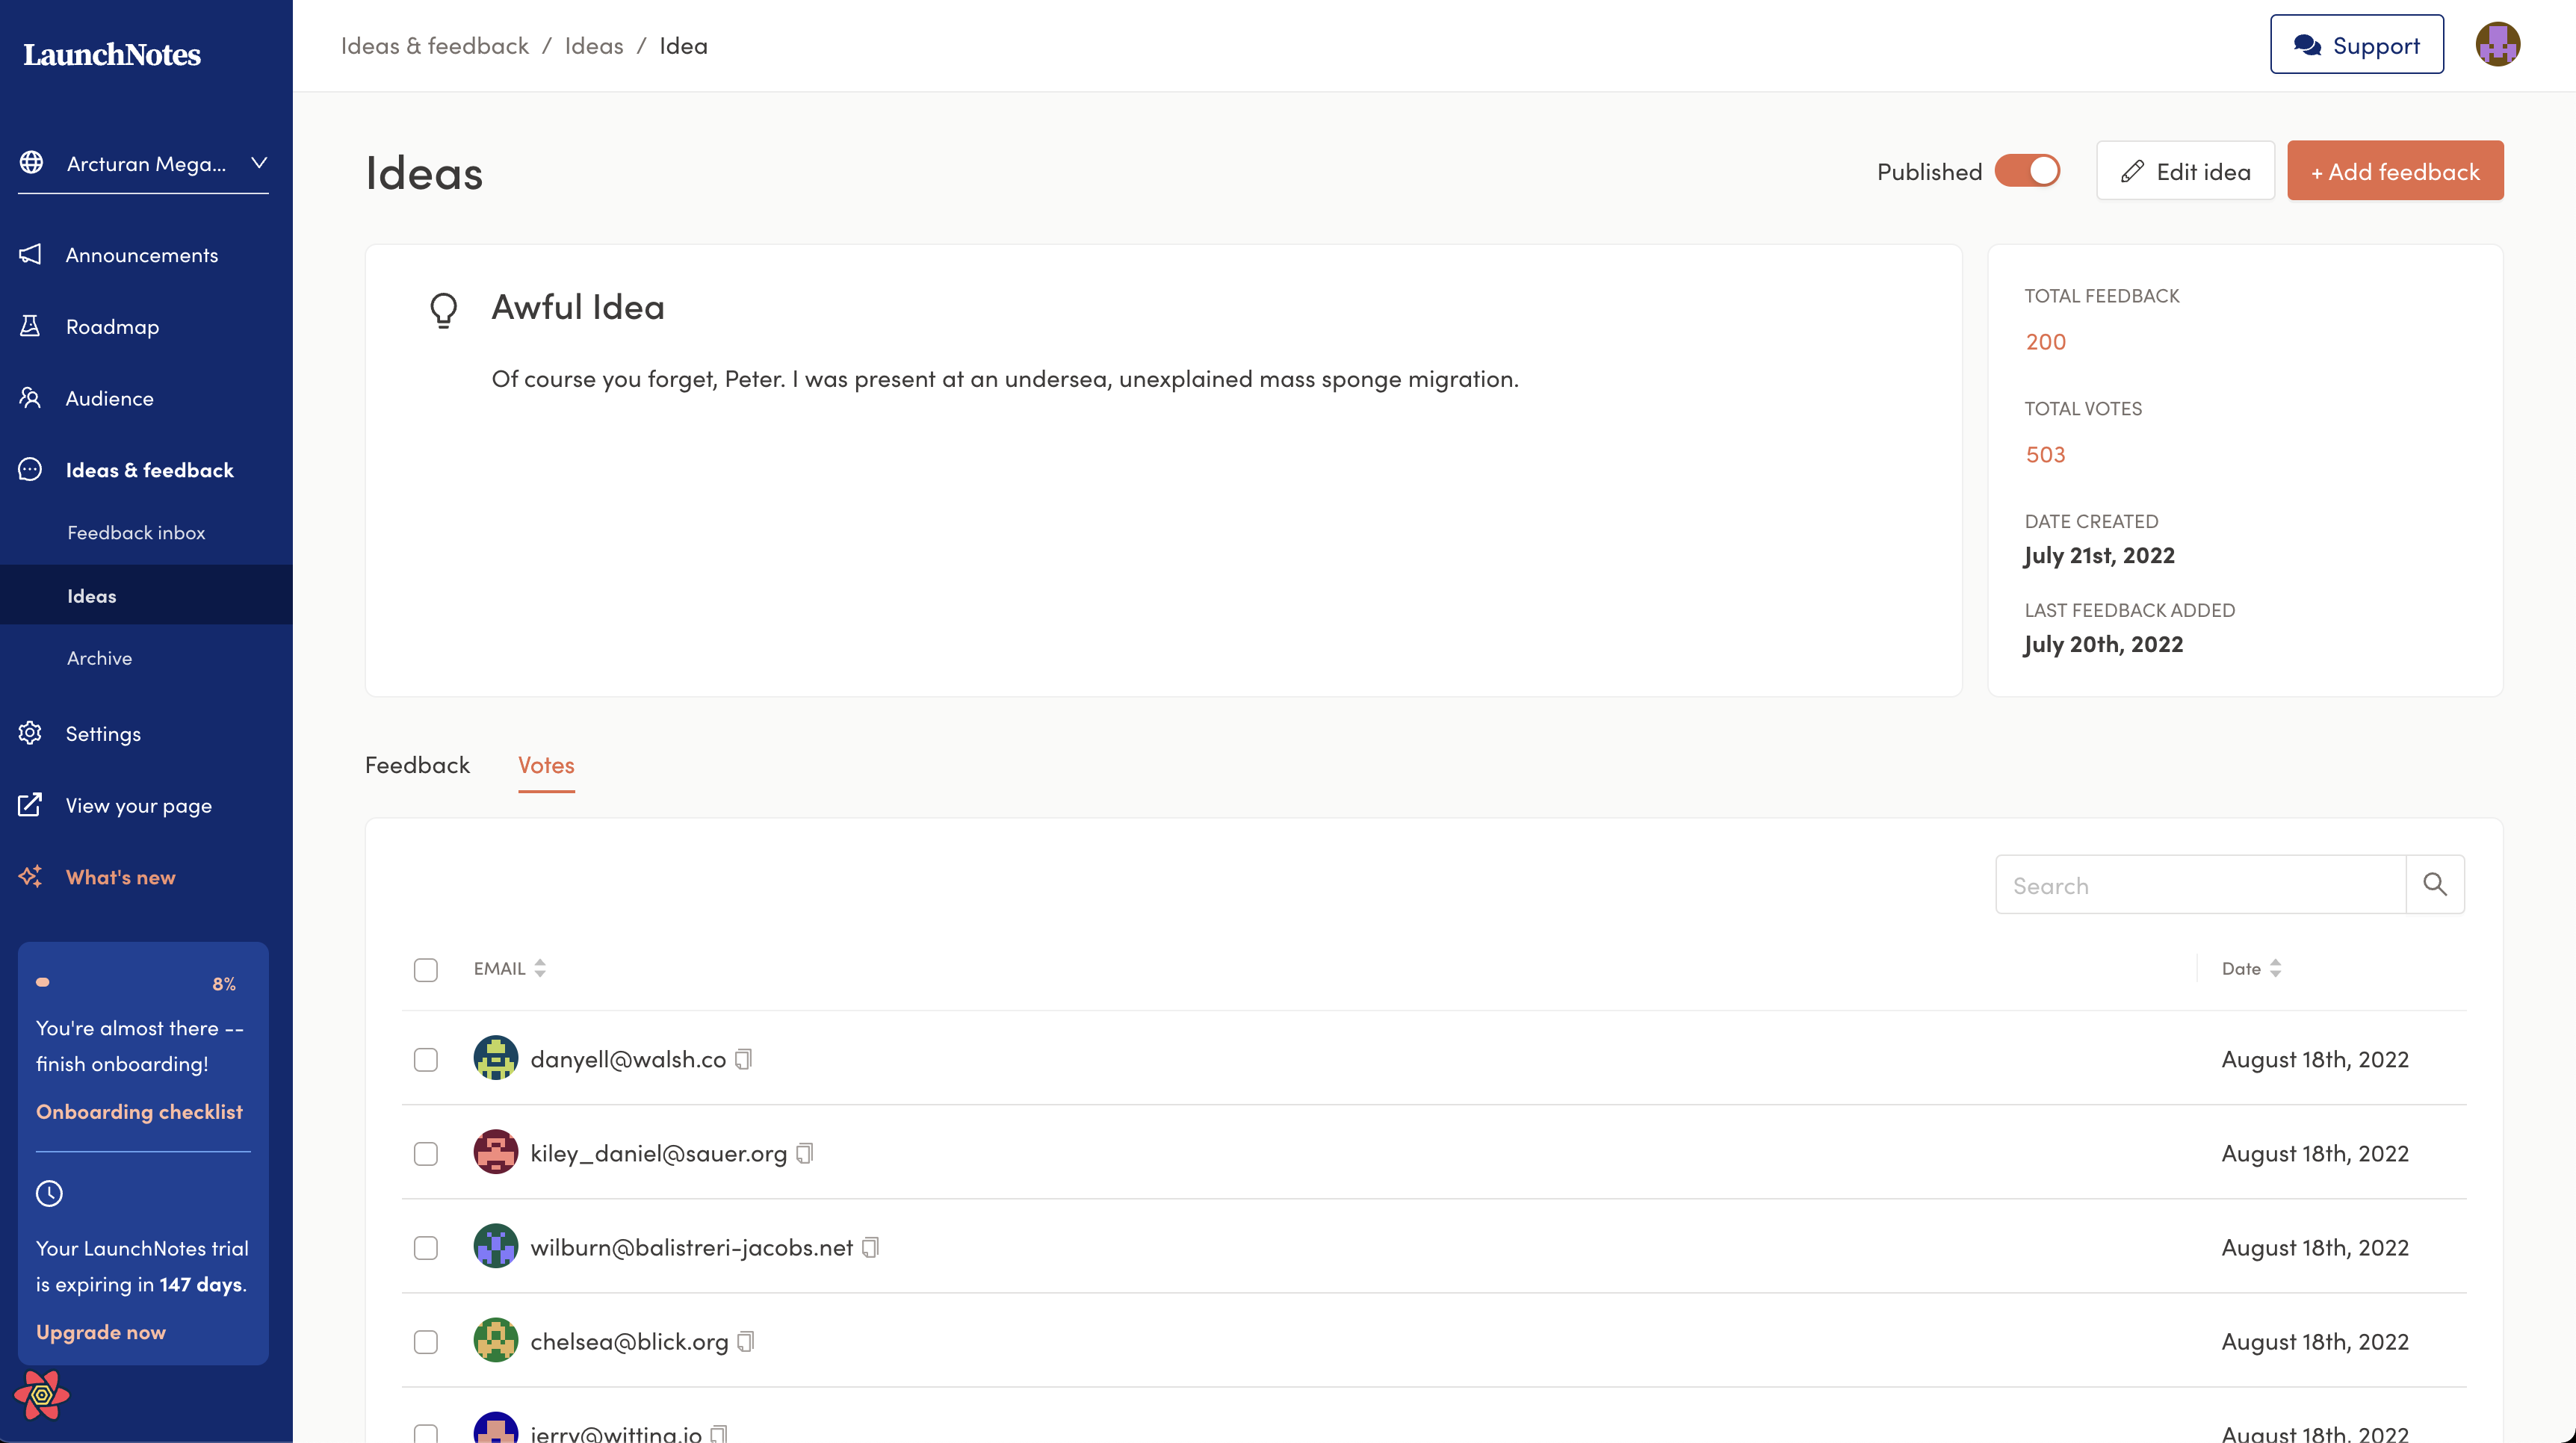Click the globe icon beside Arcturan Mega

(32, 162)
